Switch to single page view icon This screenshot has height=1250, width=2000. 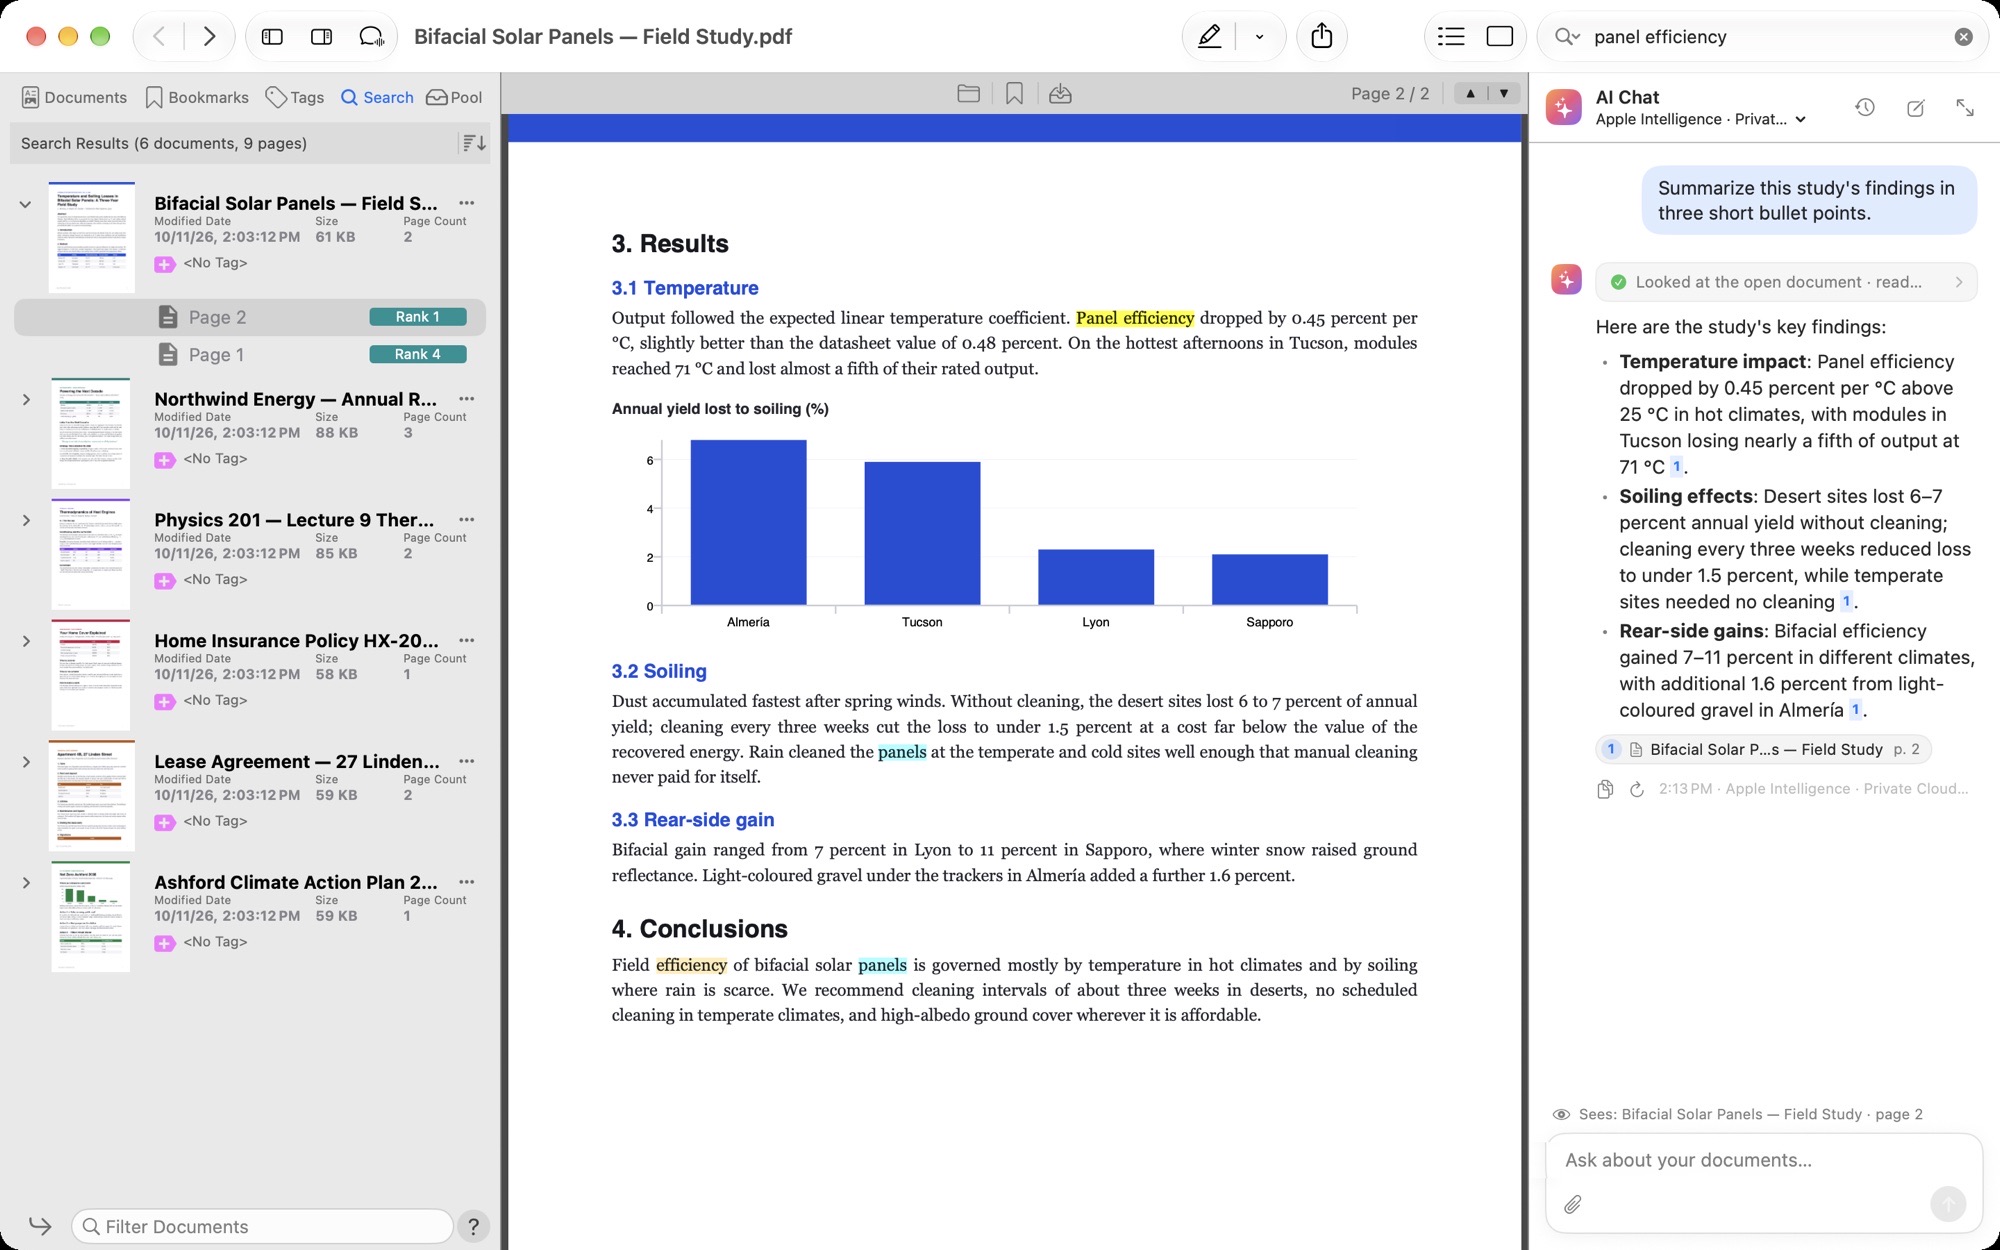pos(1500,37)
